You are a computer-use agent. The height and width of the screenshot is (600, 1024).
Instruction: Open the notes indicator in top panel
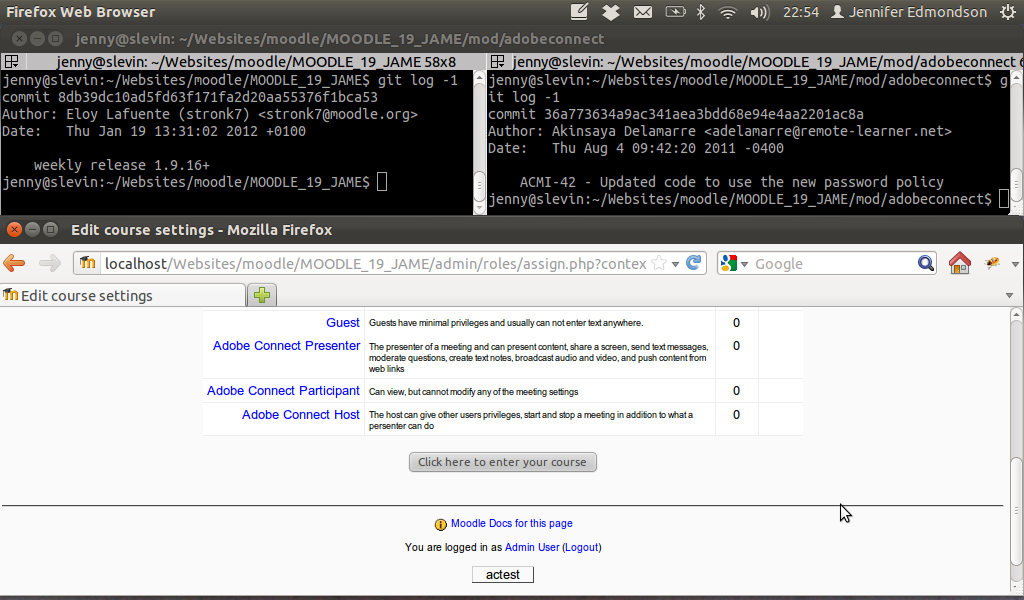coord(579,12)
